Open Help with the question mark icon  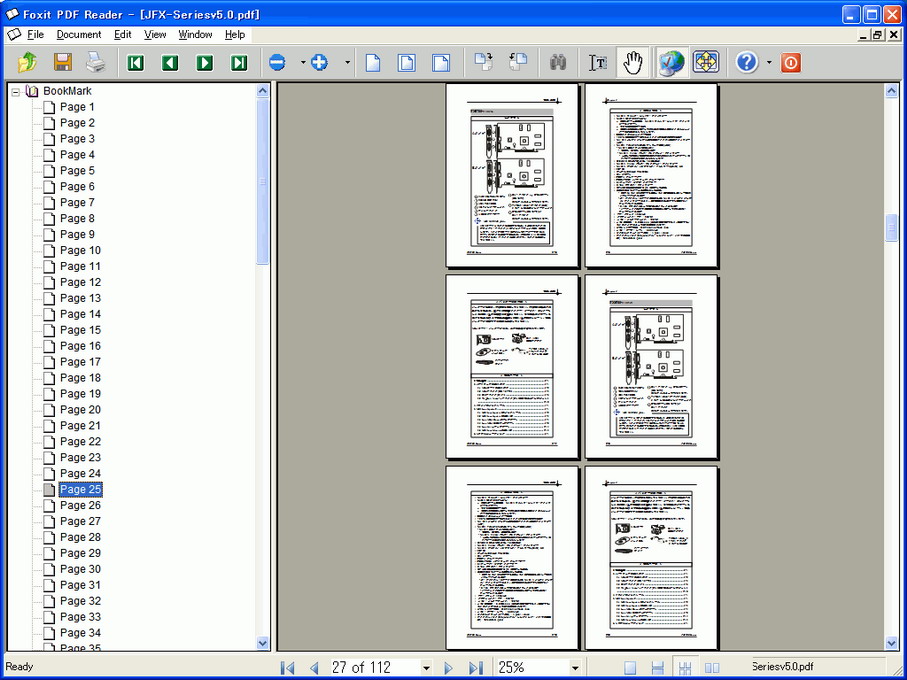pos(747,62)
